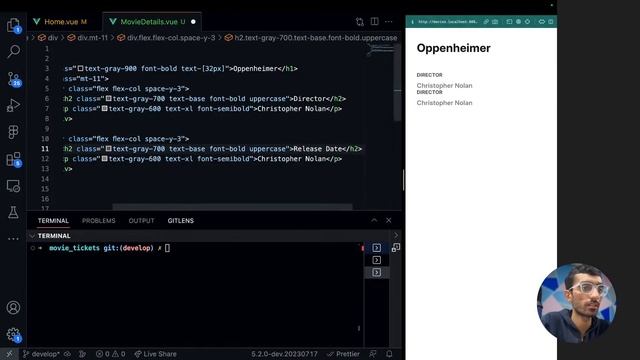Screen dimensions: 640x360
Task: Click the first div breadcrumb
Action: [48, 38]
